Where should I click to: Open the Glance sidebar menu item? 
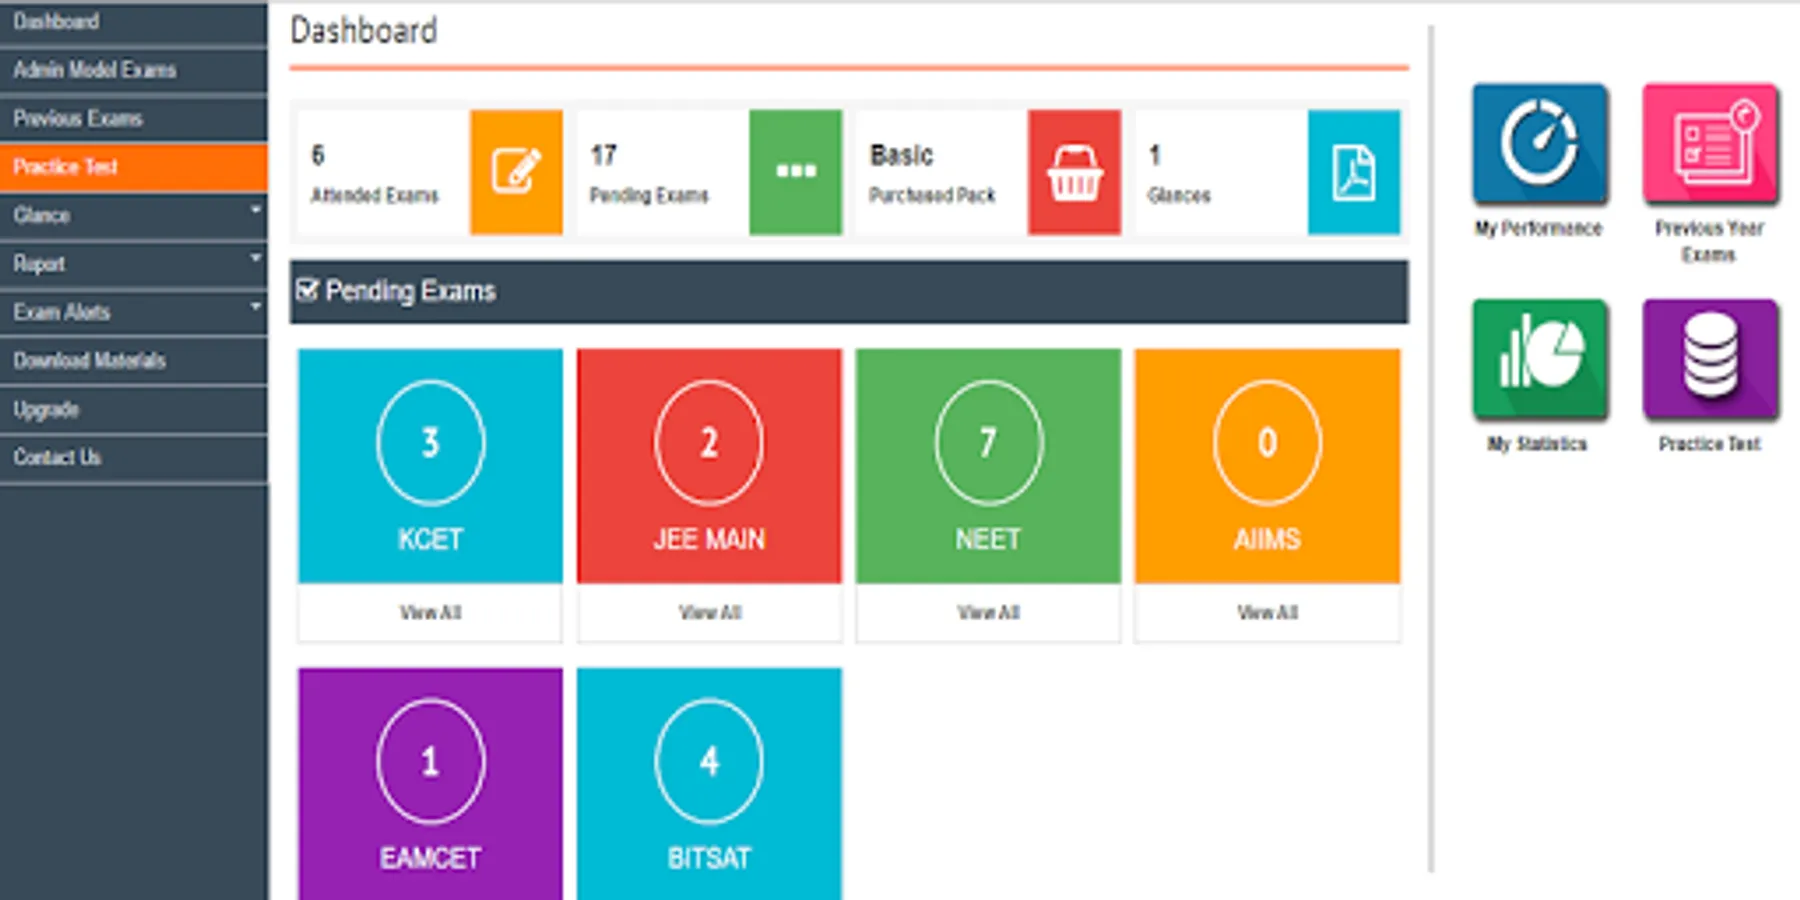134,215
